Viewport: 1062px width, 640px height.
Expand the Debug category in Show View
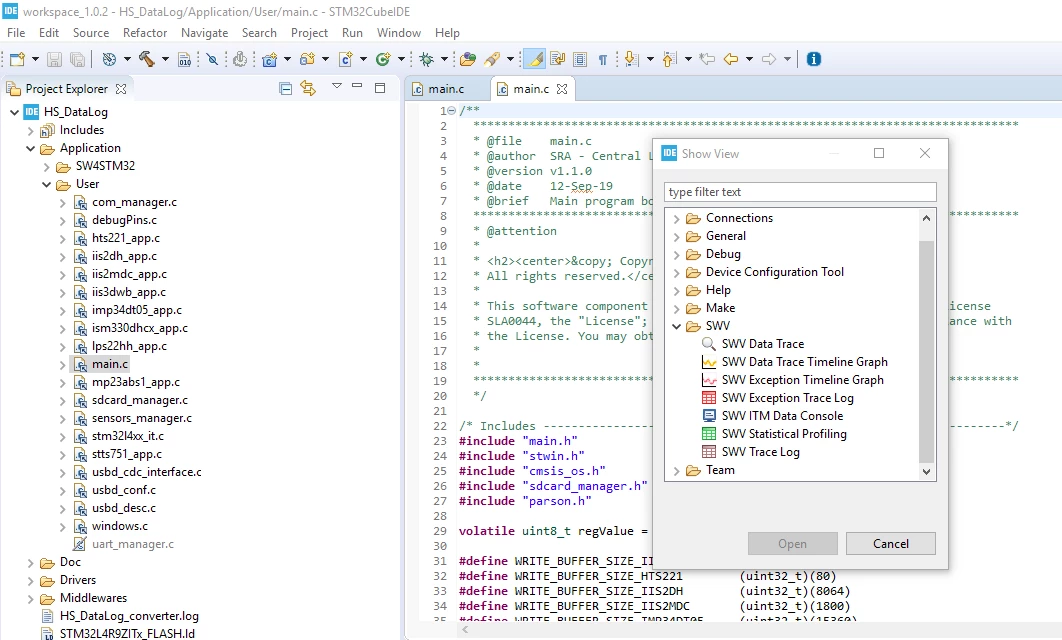click(676, 255)
